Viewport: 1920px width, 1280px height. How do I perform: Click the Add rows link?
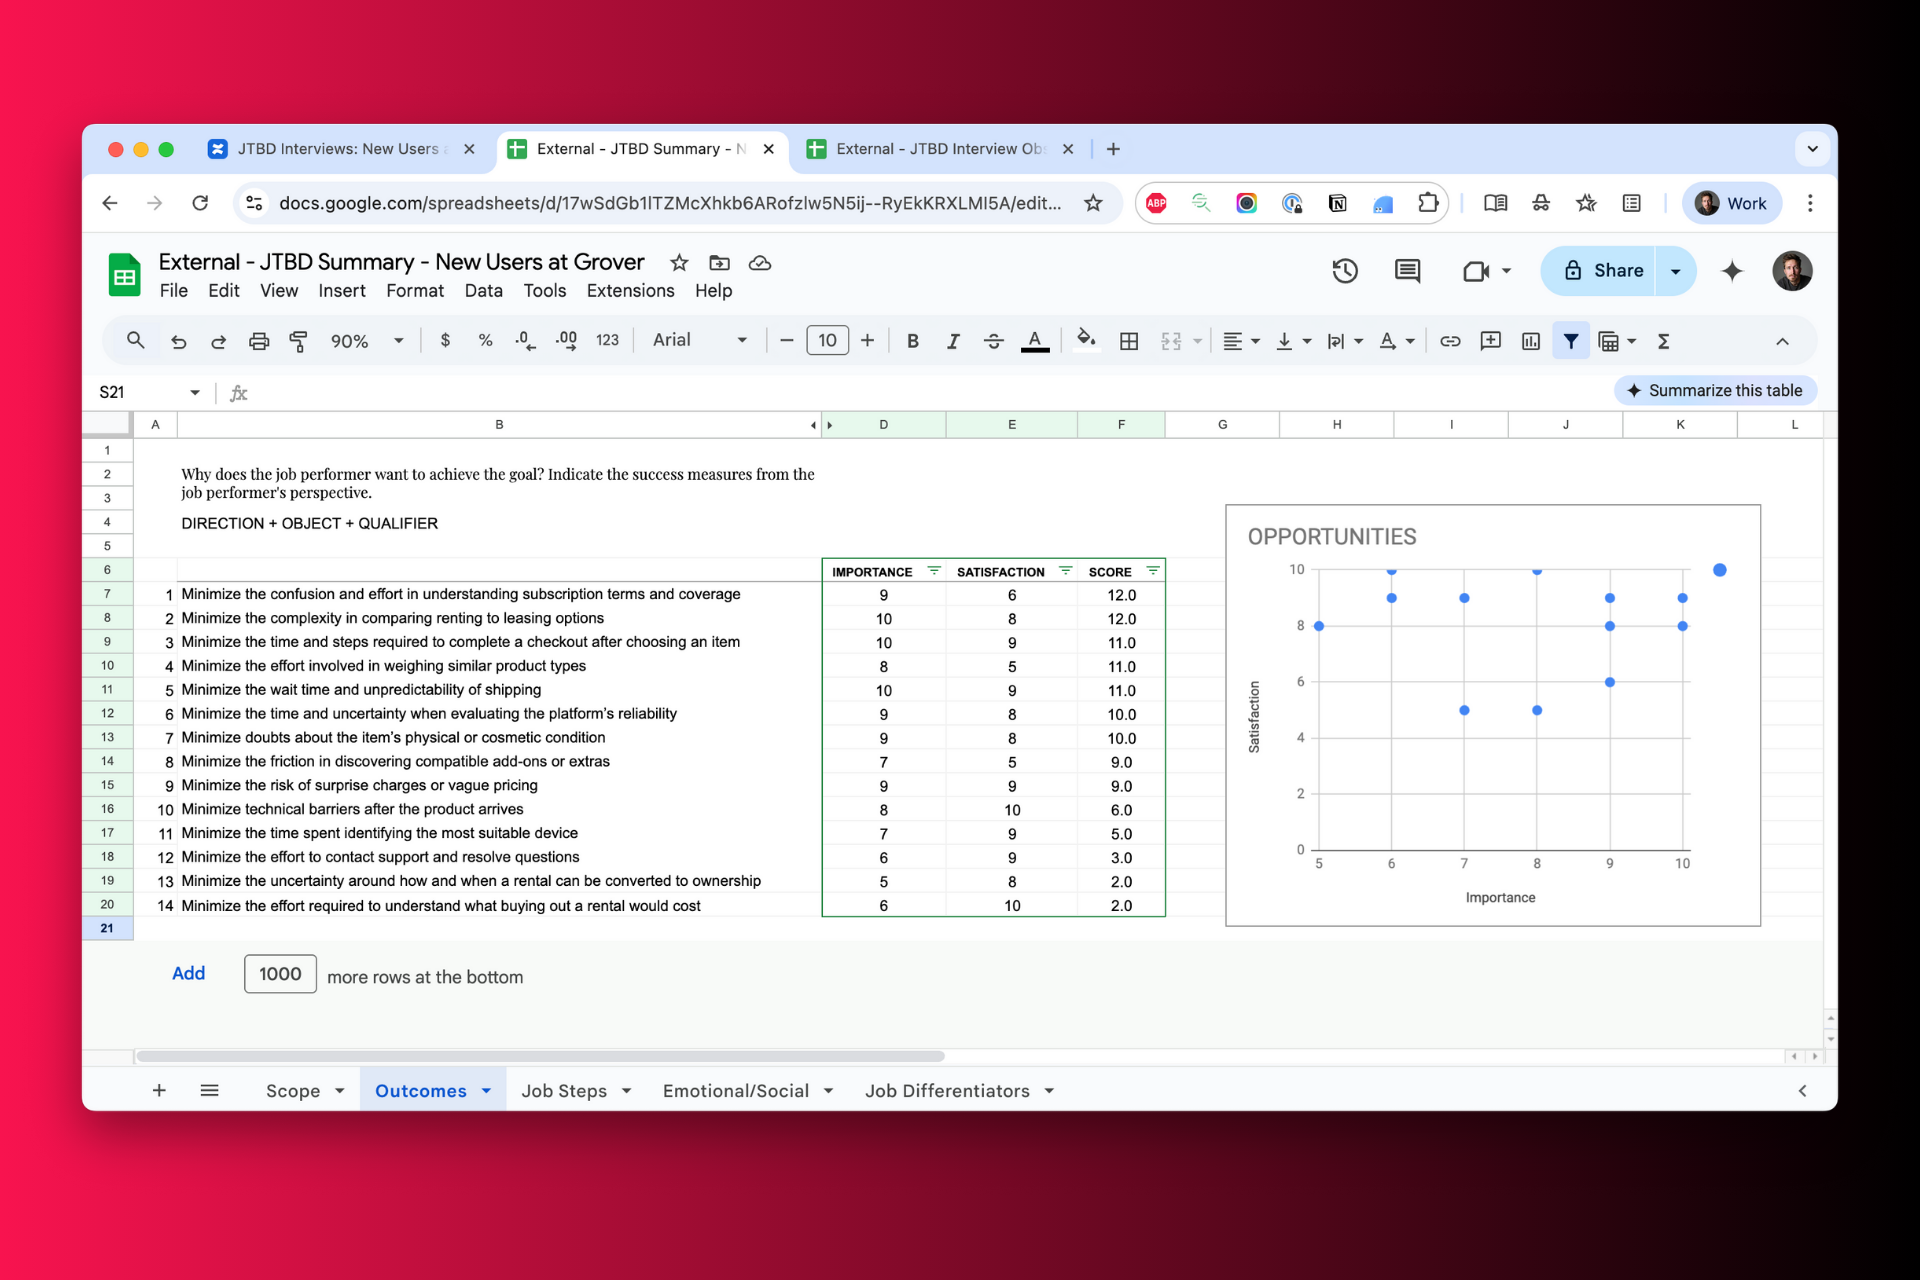click(x=188, y=973)
